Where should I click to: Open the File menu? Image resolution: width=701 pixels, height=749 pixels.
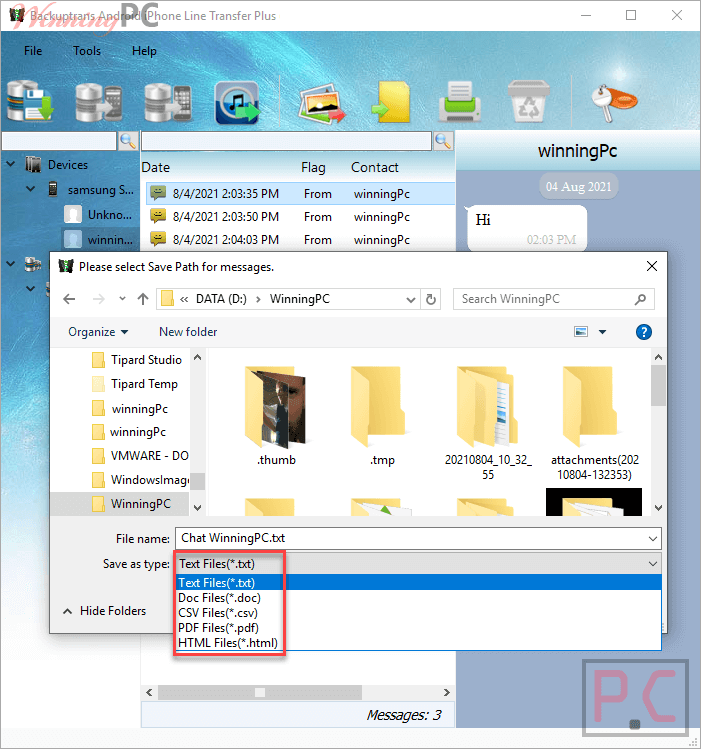tap(33, 51)
